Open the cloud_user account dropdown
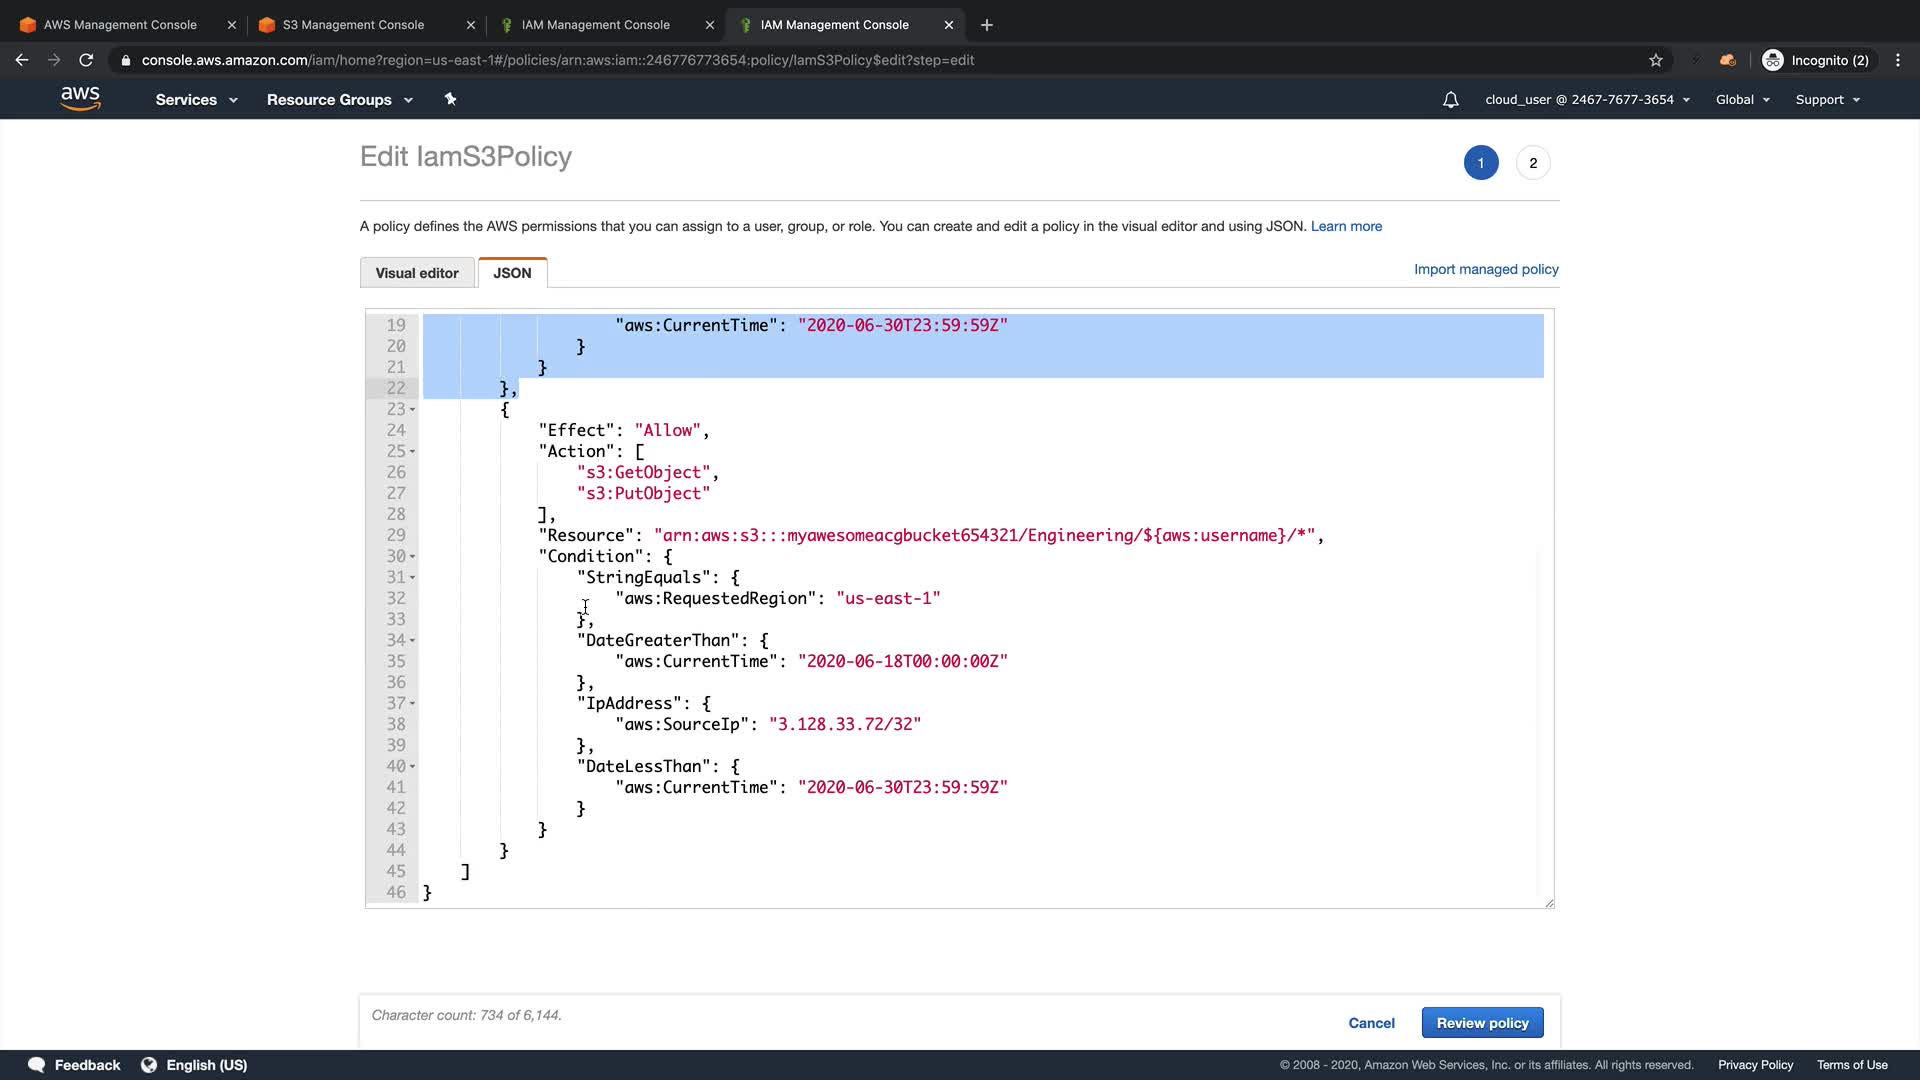The width and height of the screenshot is (1920, 1080). [1587, 100]
